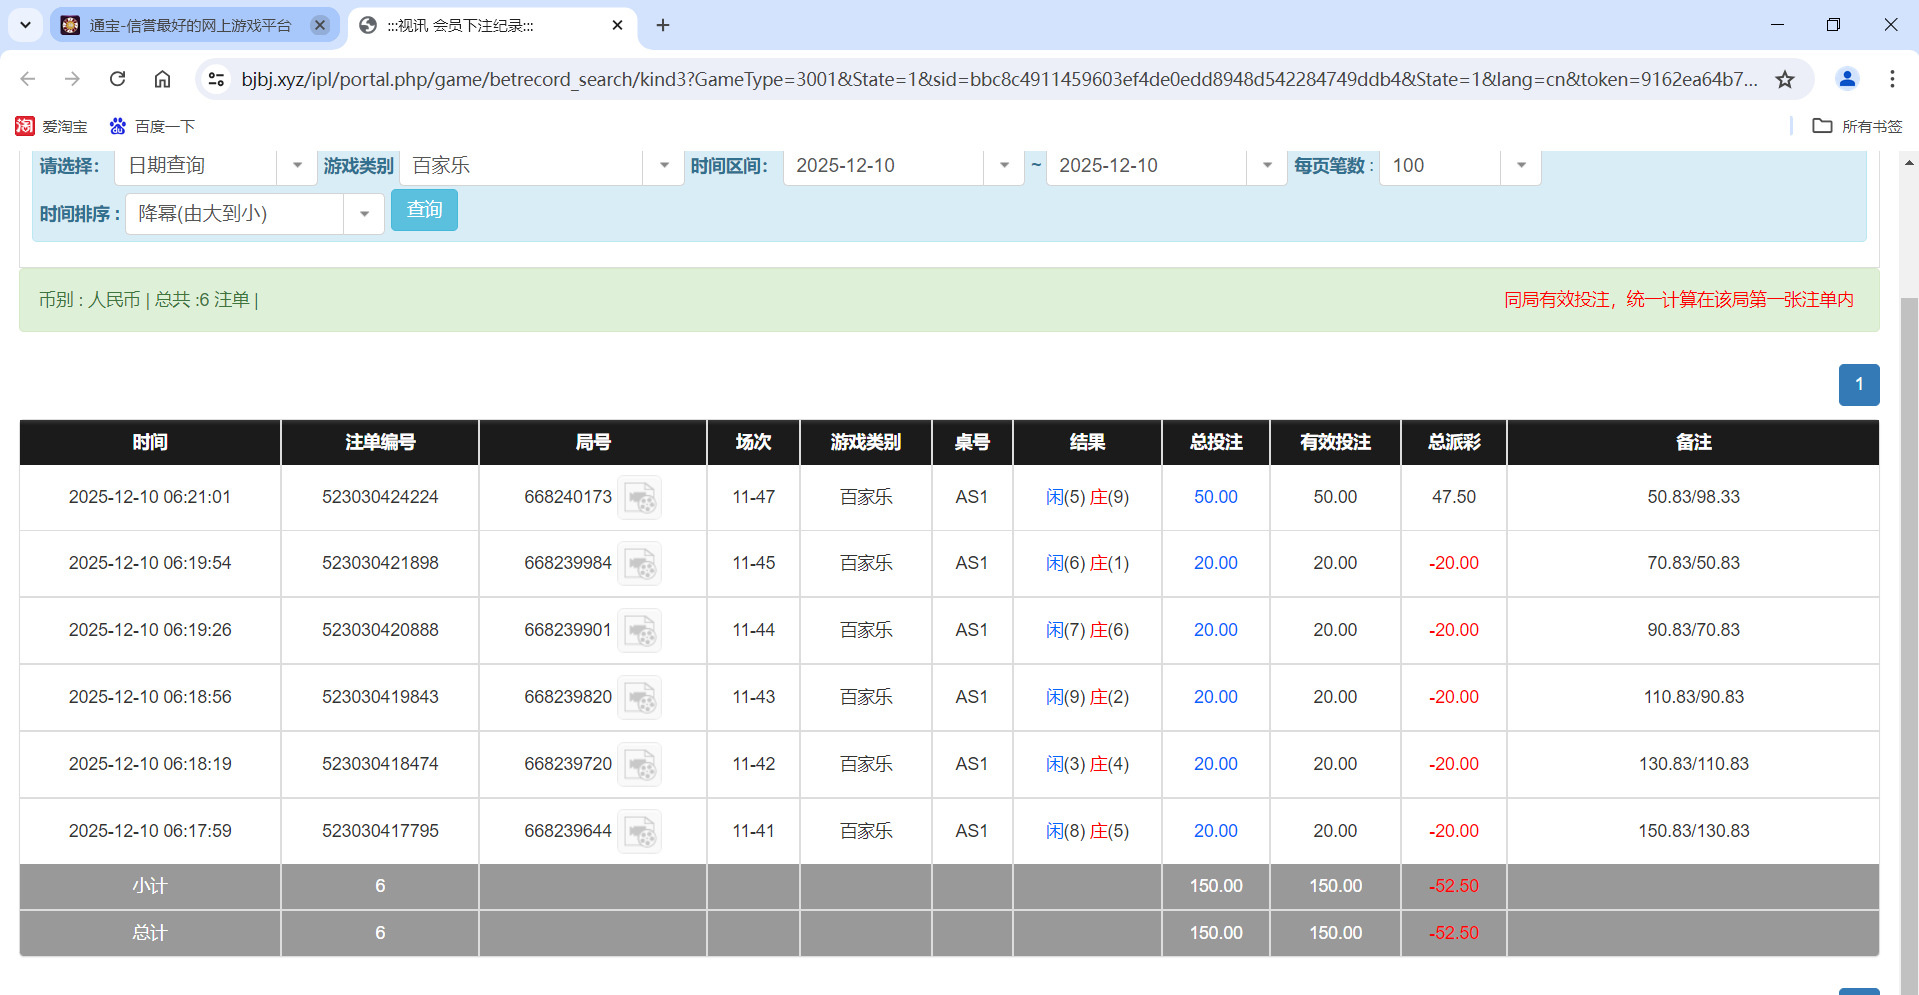Expand the 时间排序 sort order dropdown
Image resolution: width=1919 pixels, height=995 pixels.
[x=364, y=213]
